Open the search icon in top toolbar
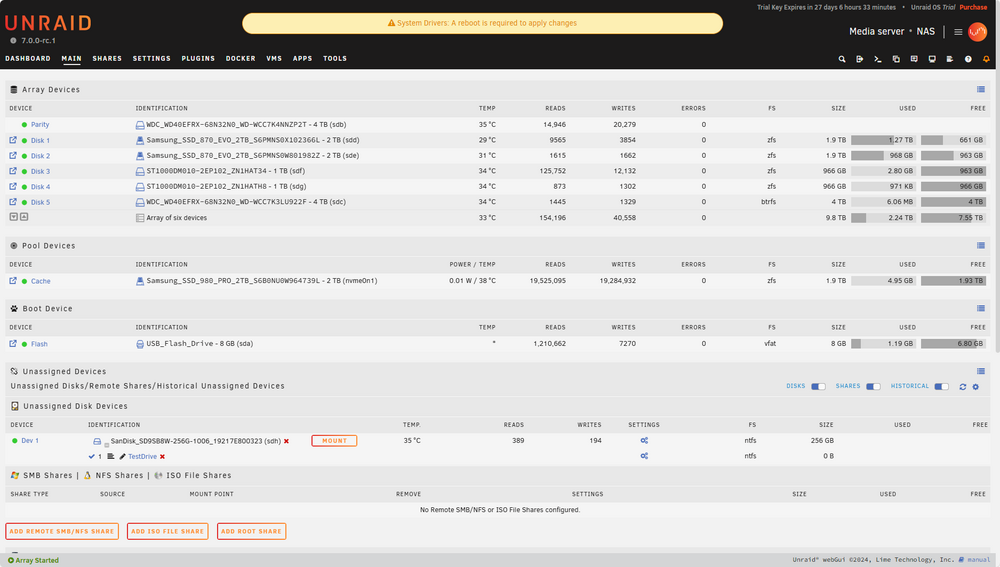This screenshot has width=1000, height=567. [842, 59]
